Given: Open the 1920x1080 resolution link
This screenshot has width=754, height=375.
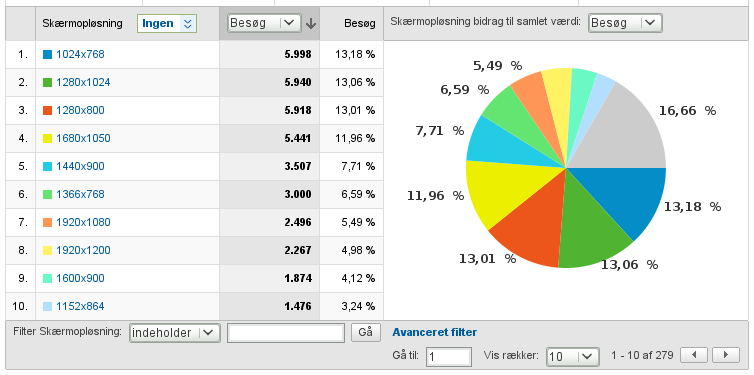Looking at the screenshot, I should pyautogui.click(x=83, y=222).
